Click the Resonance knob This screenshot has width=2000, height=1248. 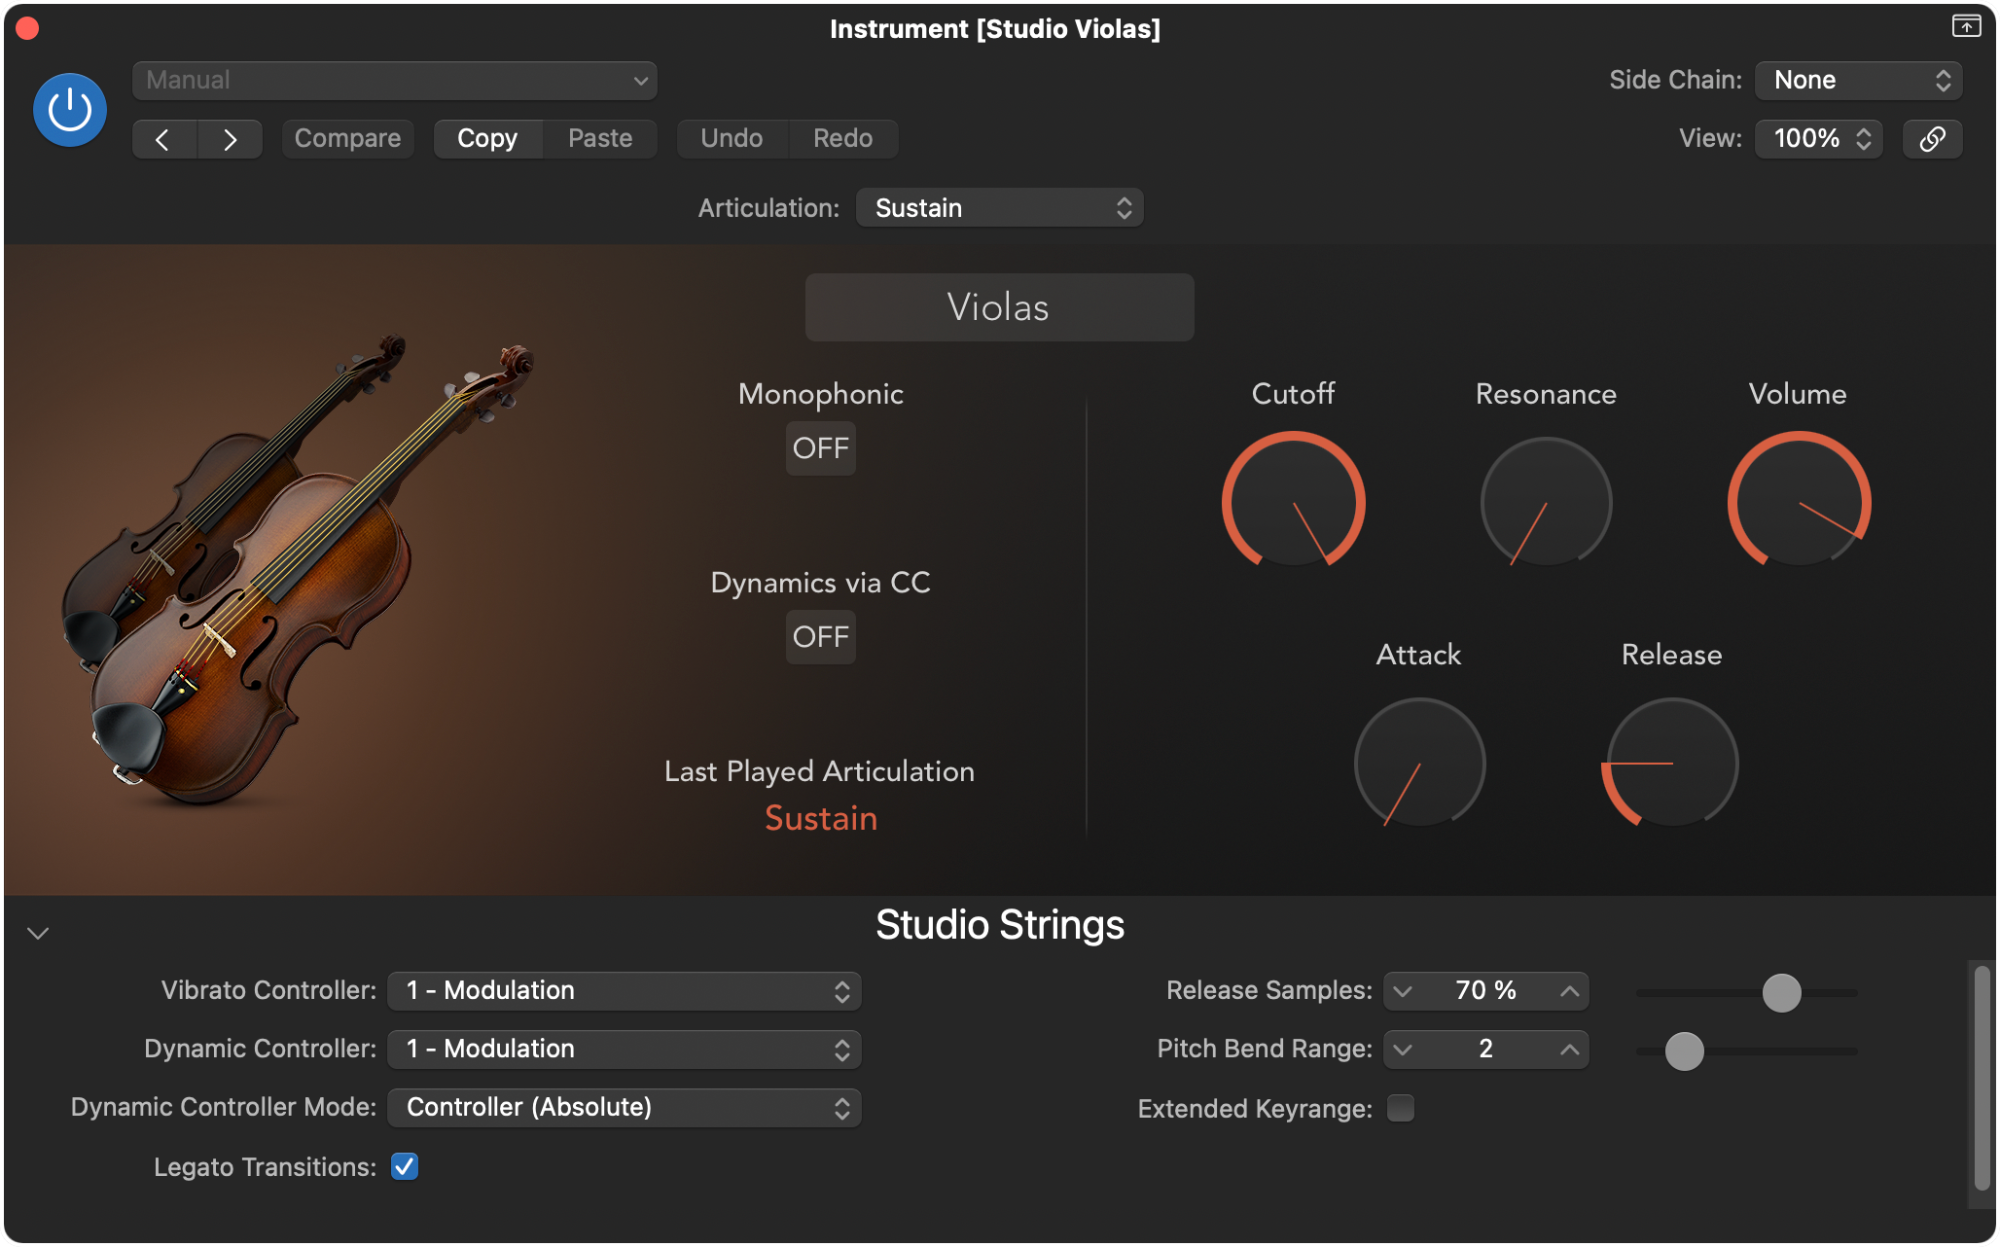(x=1546, y=502)
